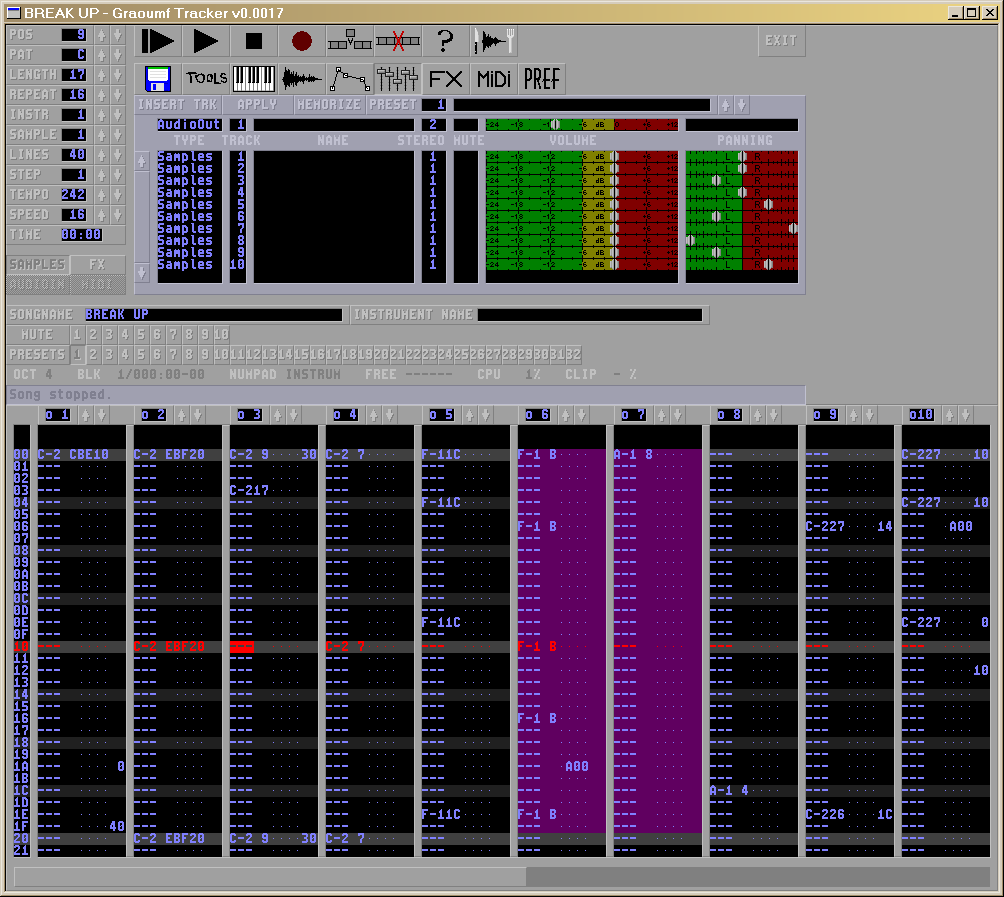1004x897 pixels.
Task: Click the APPLY button
Action: pyautogui.click(x=257, y=105)
